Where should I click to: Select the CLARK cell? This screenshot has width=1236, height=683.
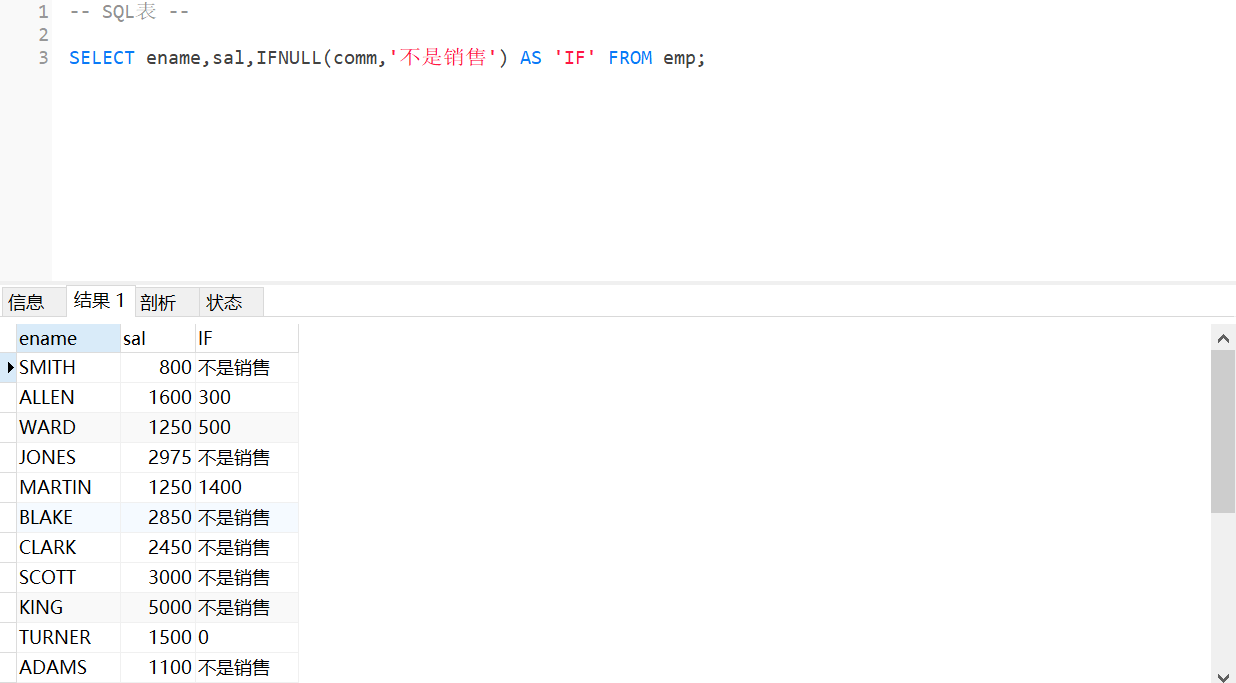(x=68, y=548)
